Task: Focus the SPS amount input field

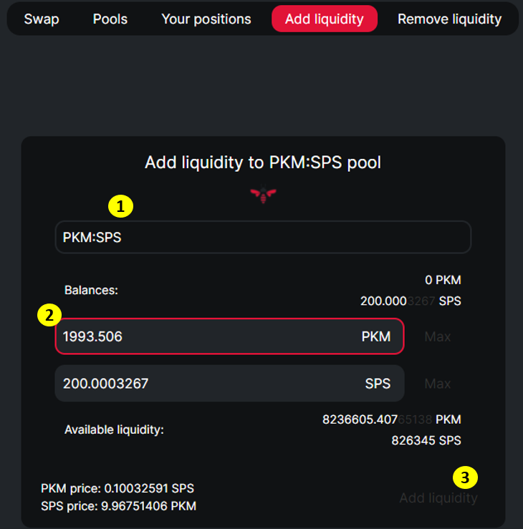Action: coord(229,383)
